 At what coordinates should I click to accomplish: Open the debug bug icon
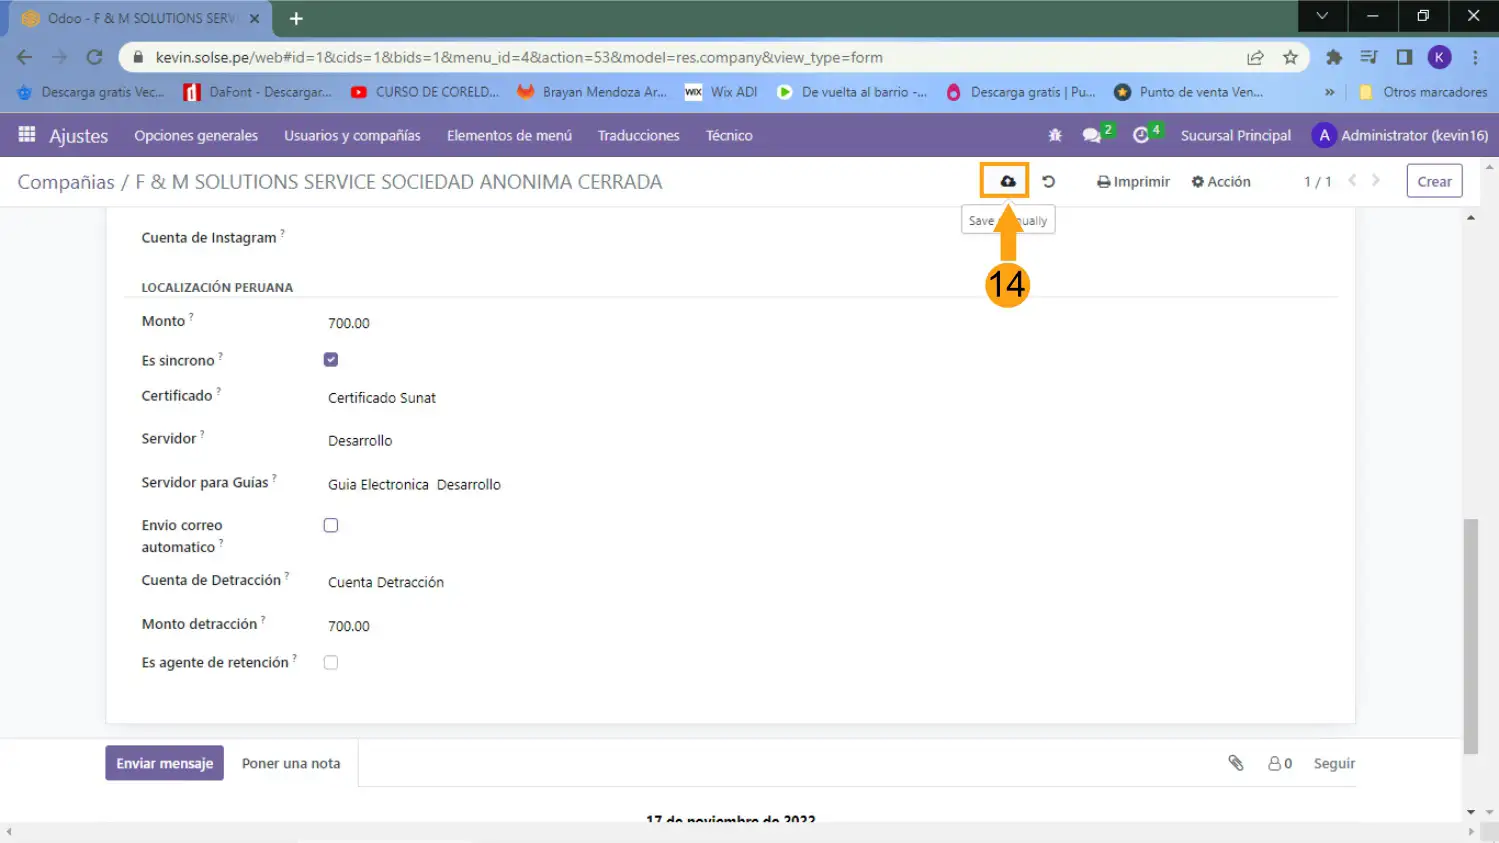(1054, 135)
